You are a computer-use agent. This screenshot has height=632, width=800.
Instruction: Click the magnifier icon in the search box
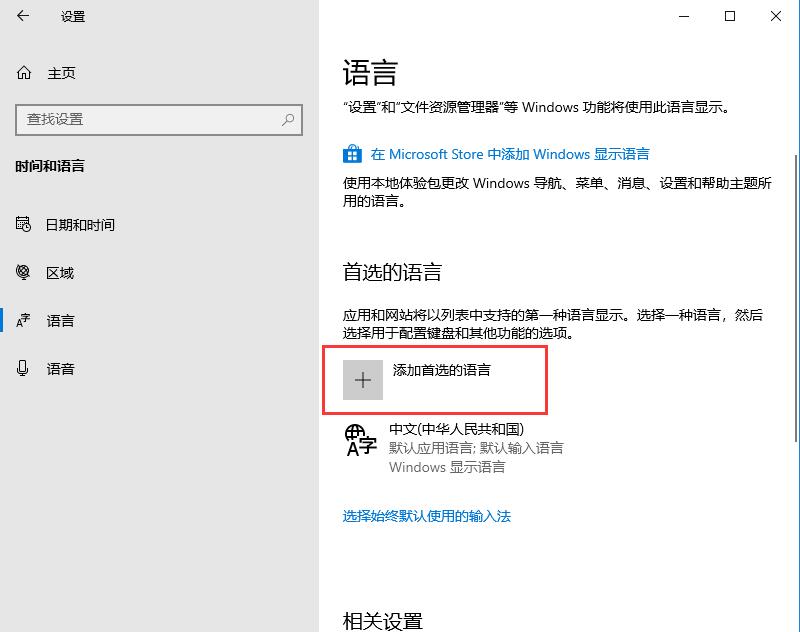(287, 120)
